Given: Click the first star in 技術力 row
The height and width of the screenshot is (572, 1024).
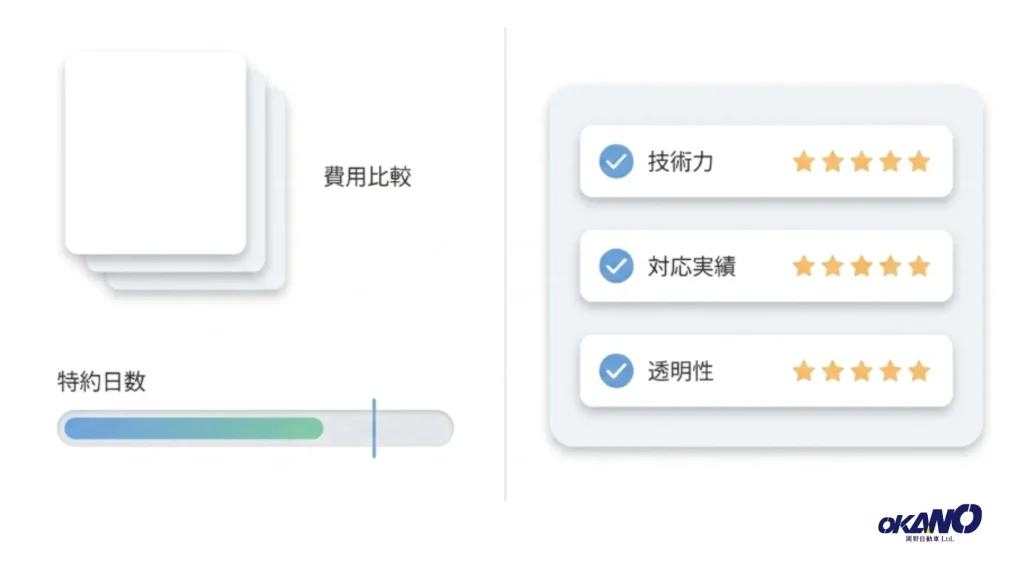Looking at the screenshot, I should click(803, 161).
